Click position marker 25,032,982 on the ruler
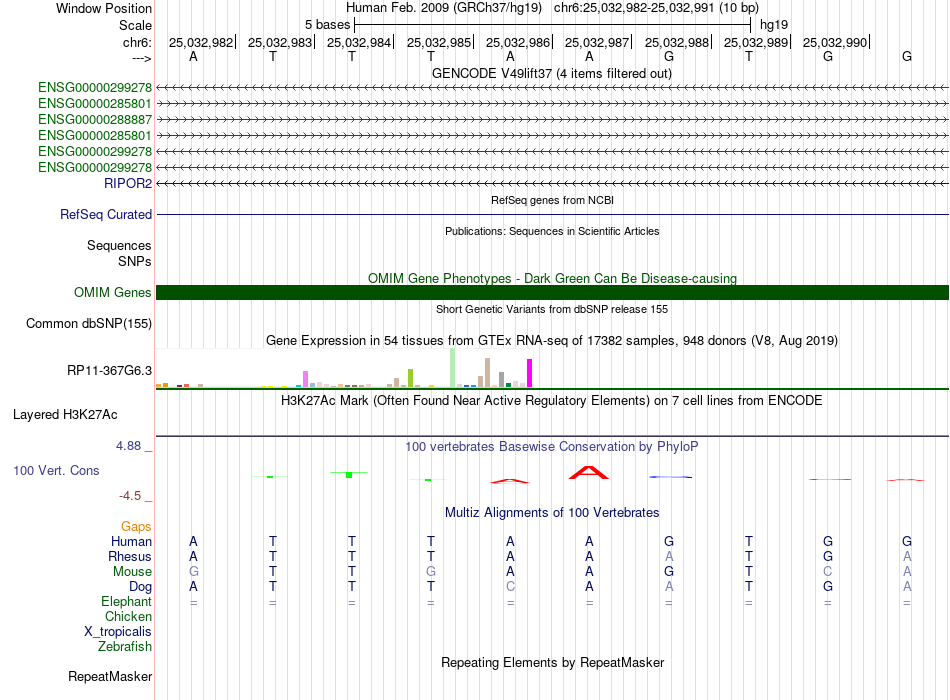Screen dimensions: 950x700 (x=202, y=42)
